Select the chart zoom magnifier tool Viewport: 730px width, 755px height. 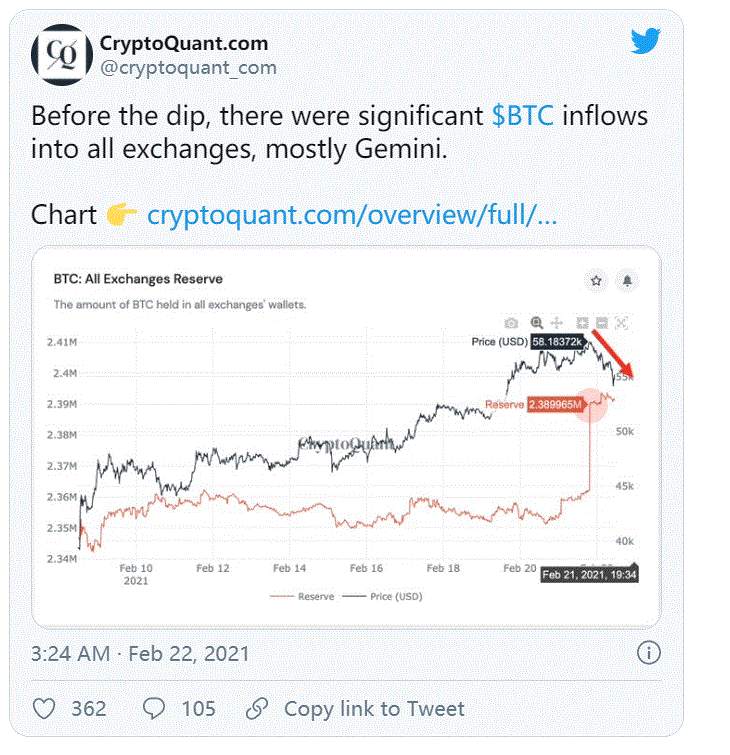point(536,323)
